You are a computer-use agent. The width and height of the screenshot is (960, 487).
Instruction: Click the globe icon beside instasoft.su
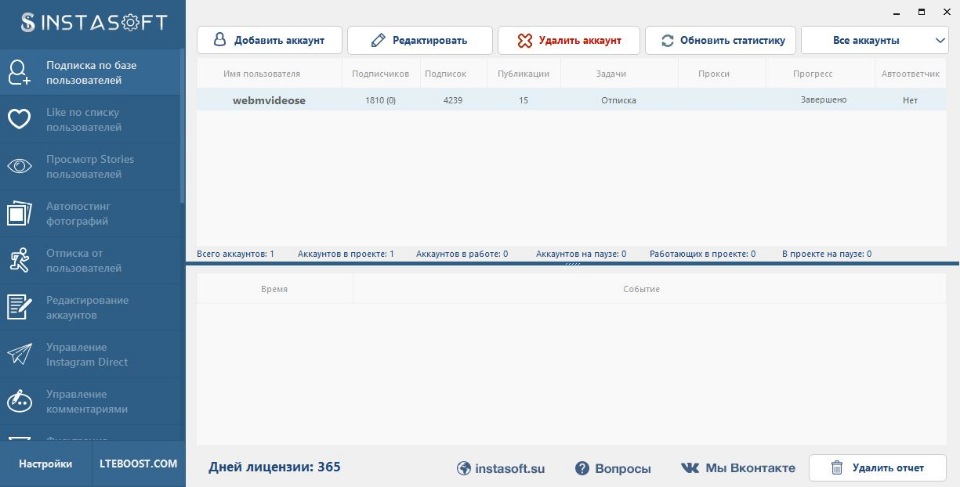(464, 469)
